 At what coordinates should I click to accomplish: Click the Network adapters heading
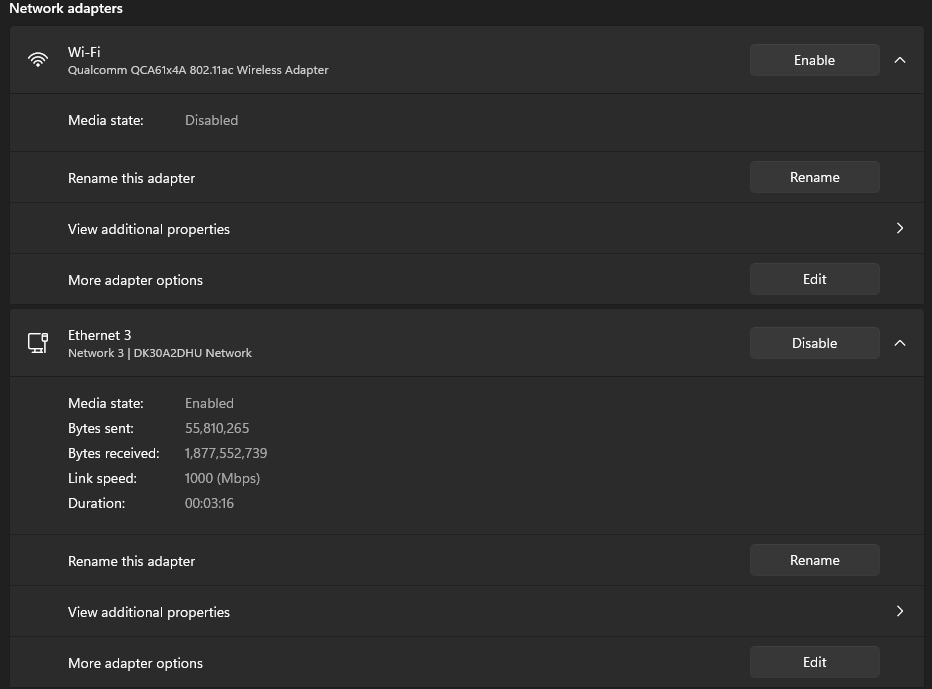pyautogui.click(x=66, y=8)
